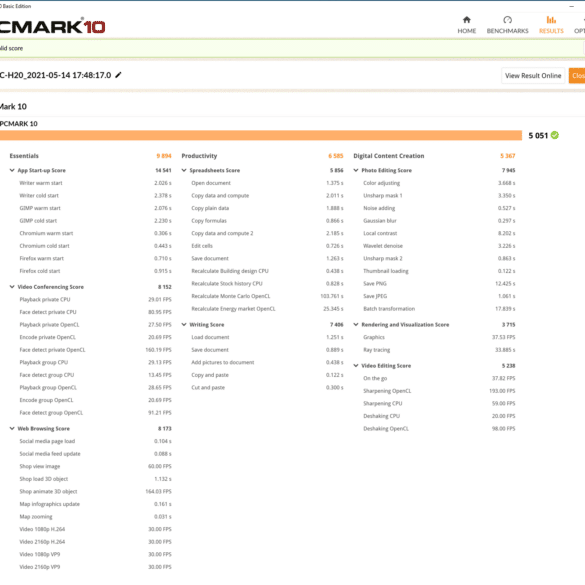
Task: Collapse the Video Conferencing Score section
Action: (x=12, y=287)
